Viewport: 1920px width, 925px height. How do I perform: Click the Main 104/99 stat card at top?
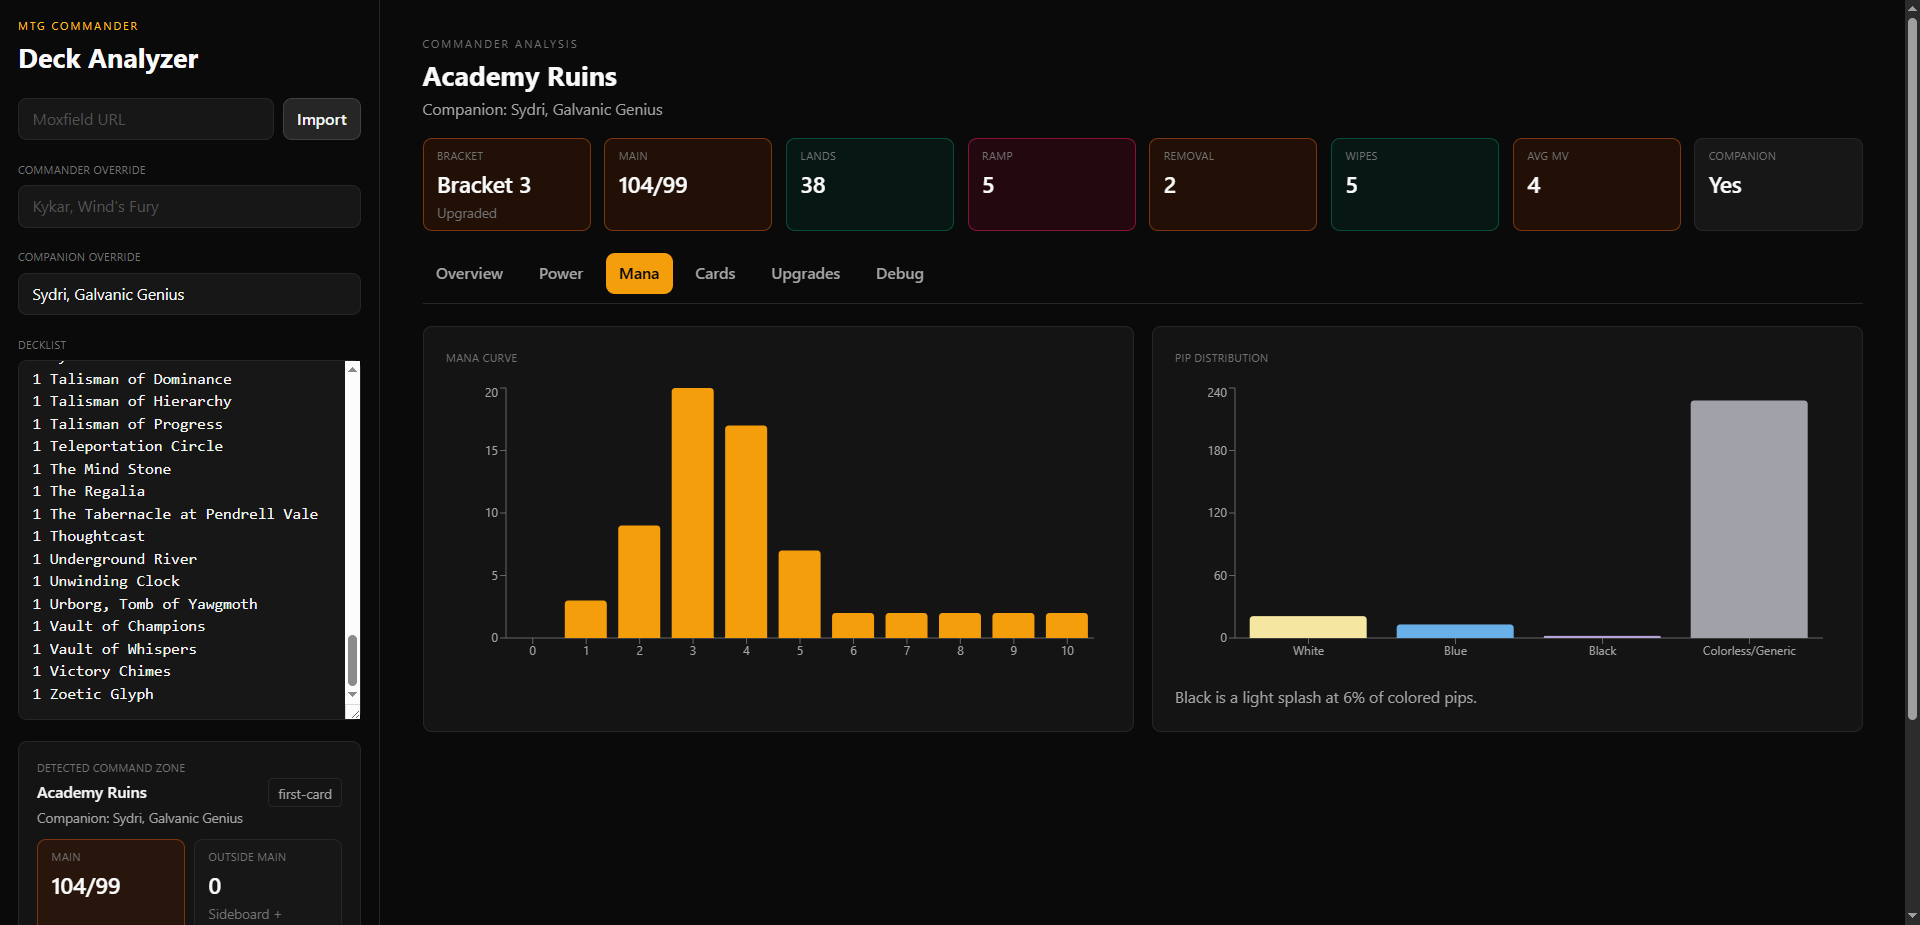[x=688, y=185]
